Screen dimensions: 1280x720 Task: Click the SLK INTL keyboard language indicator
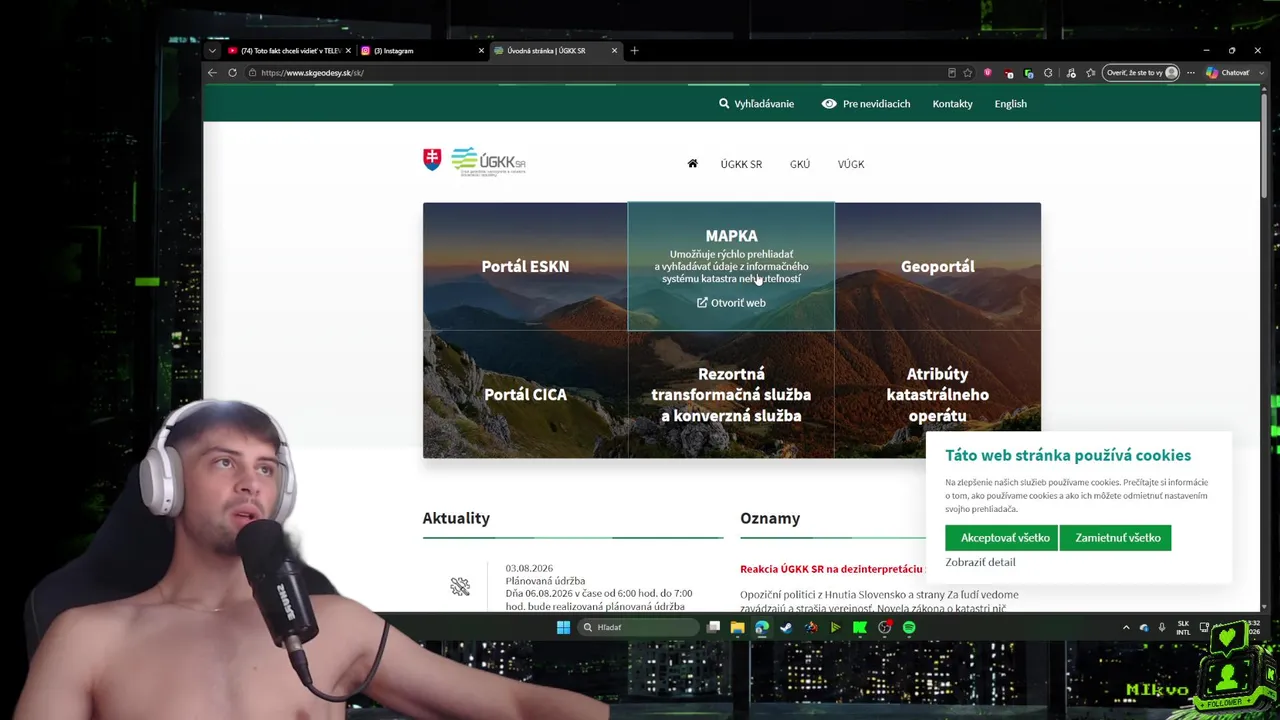pyautogui.click(x=1183, y=627)
